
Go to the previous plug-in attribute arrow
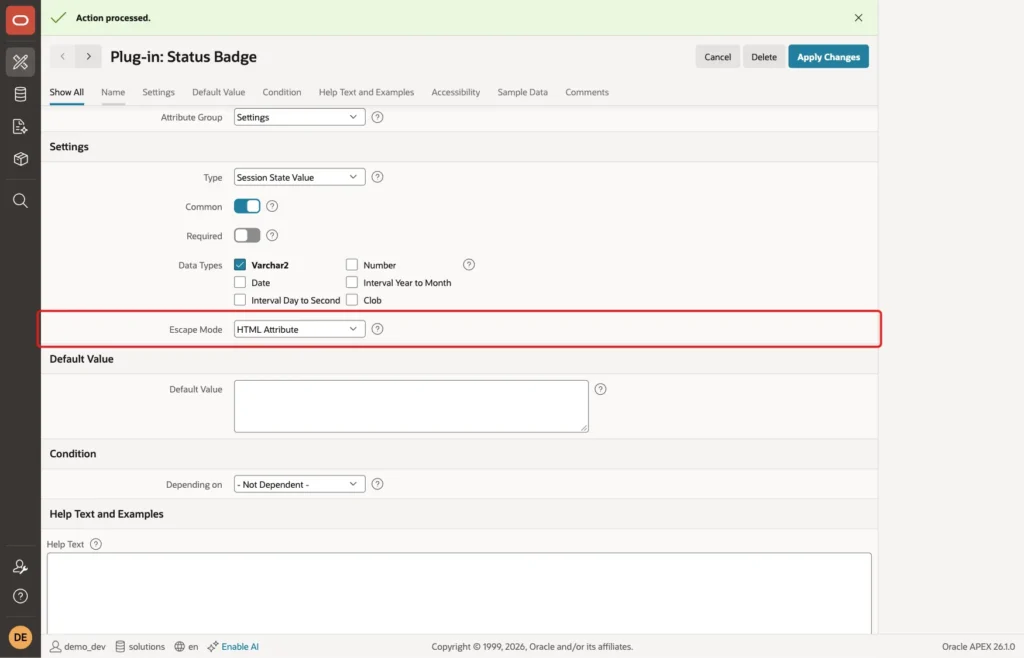click(63, 57)
